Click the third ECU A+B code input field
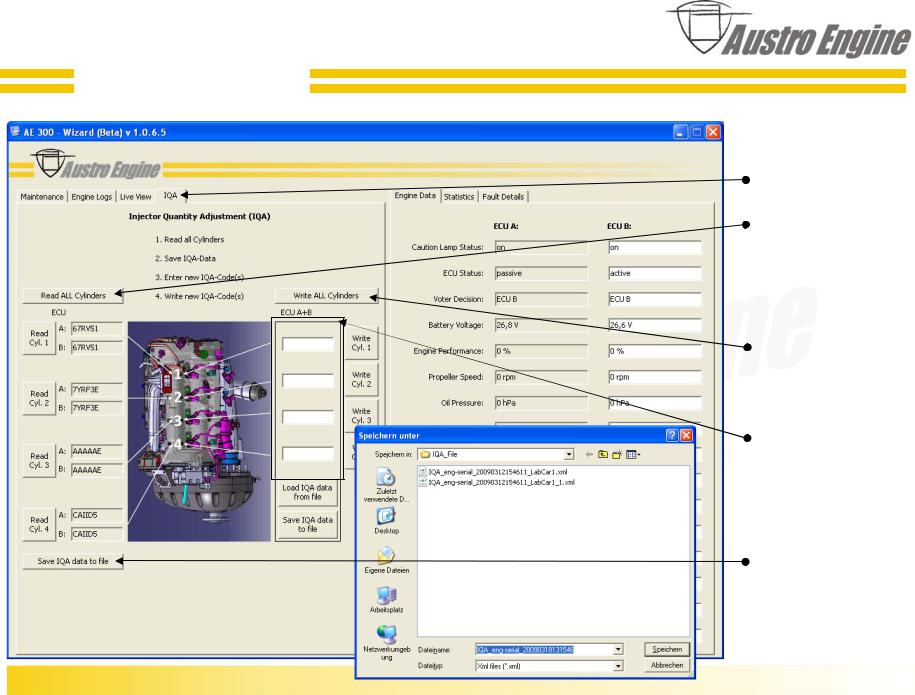Screen dimensions: 915x695 click(x=308, y=417)
